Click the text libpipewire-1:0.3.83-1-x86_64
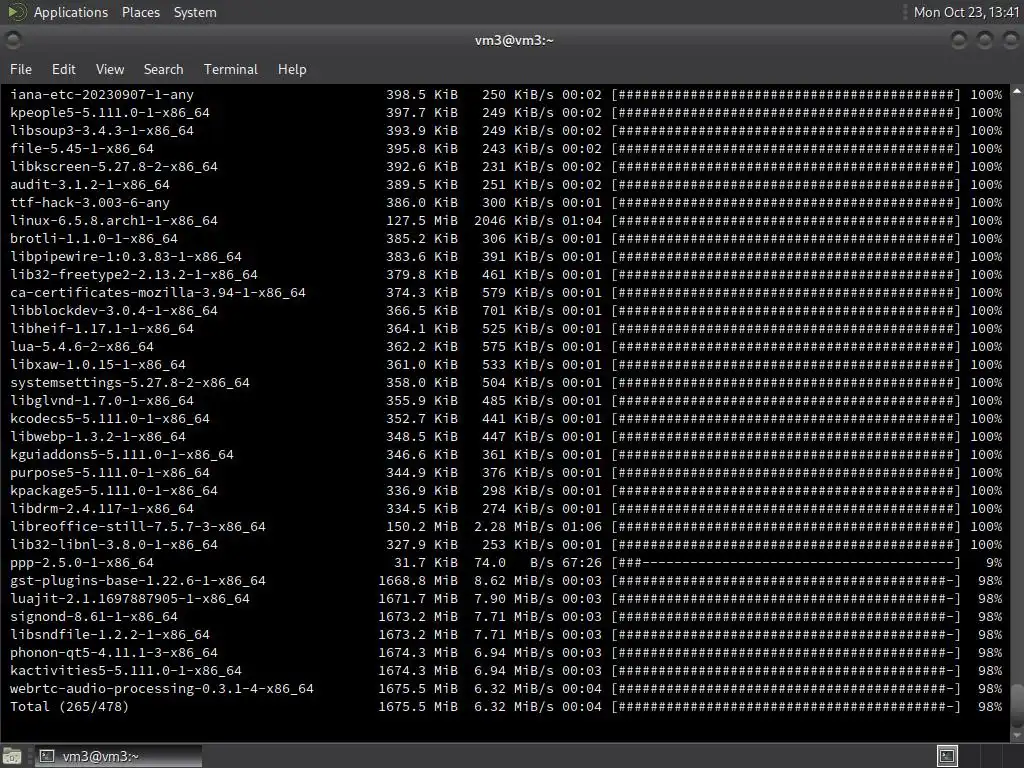 tap(126, 257)
